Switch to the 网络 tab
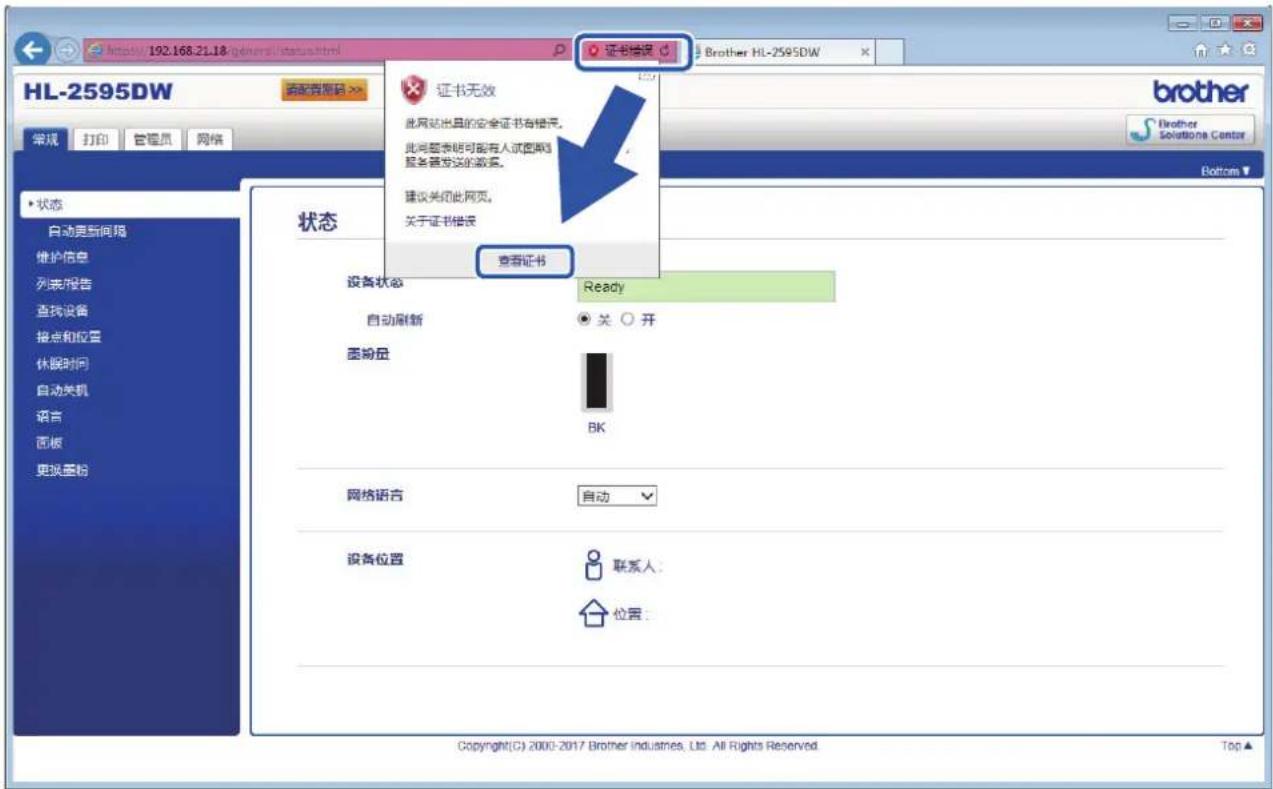Viewport: 1273px width, 789px height. tap(209, 139)
